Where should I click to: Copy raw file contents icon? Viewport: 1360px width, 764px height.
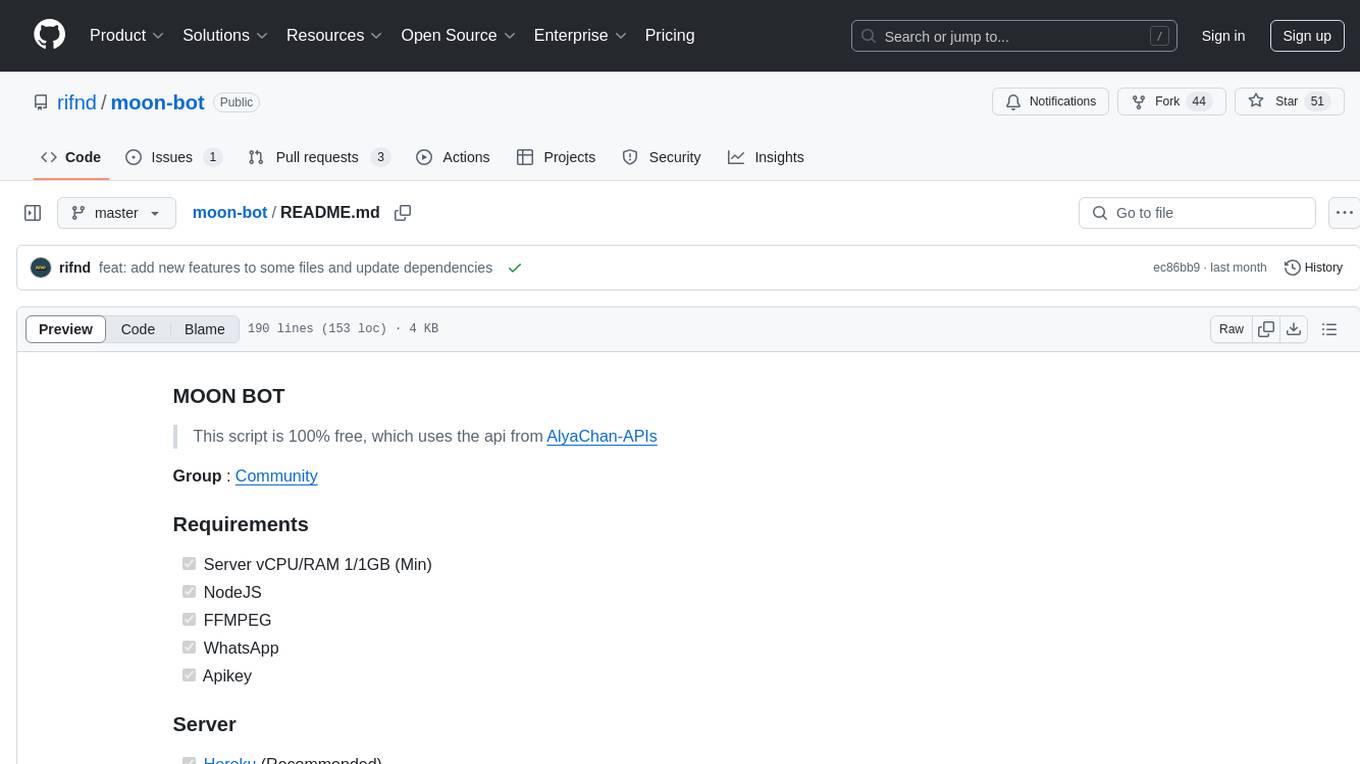(1266, 329)
